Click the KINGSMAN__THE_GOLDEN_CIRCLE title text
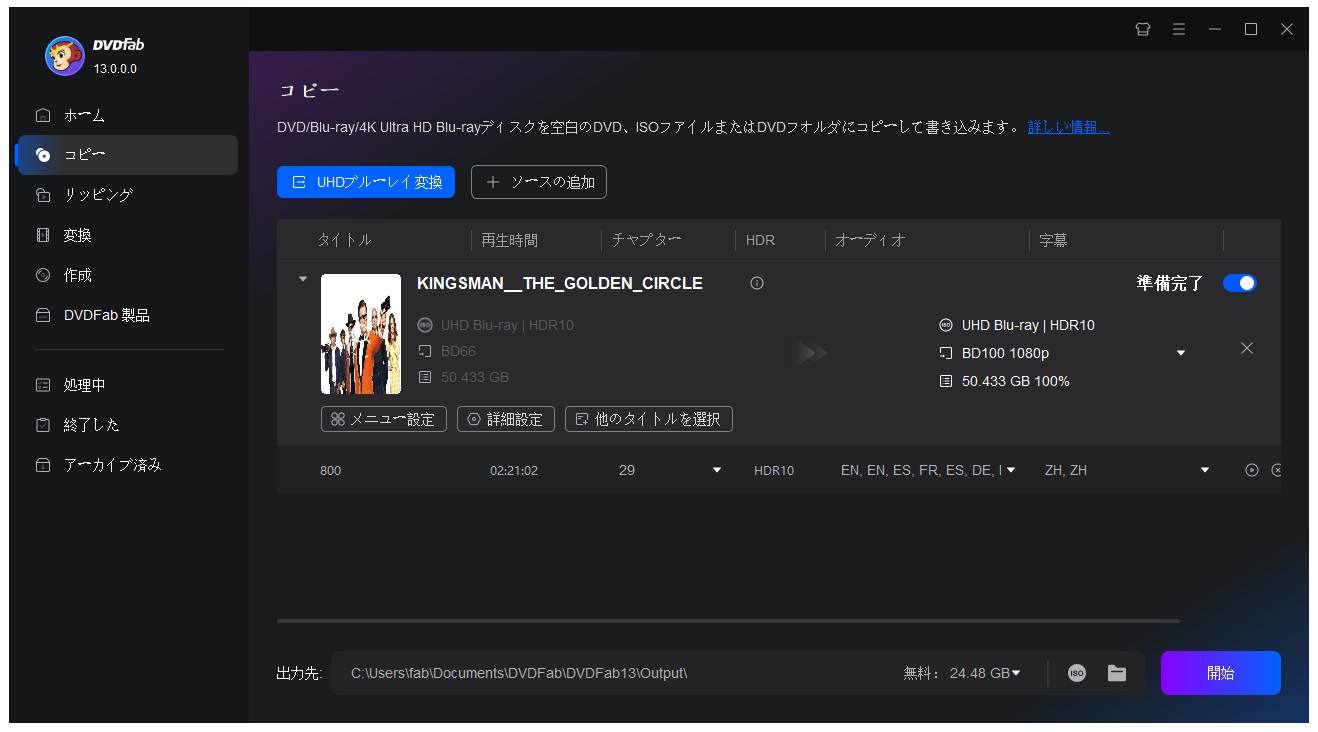1318x732 pixels. click(560, 283)
